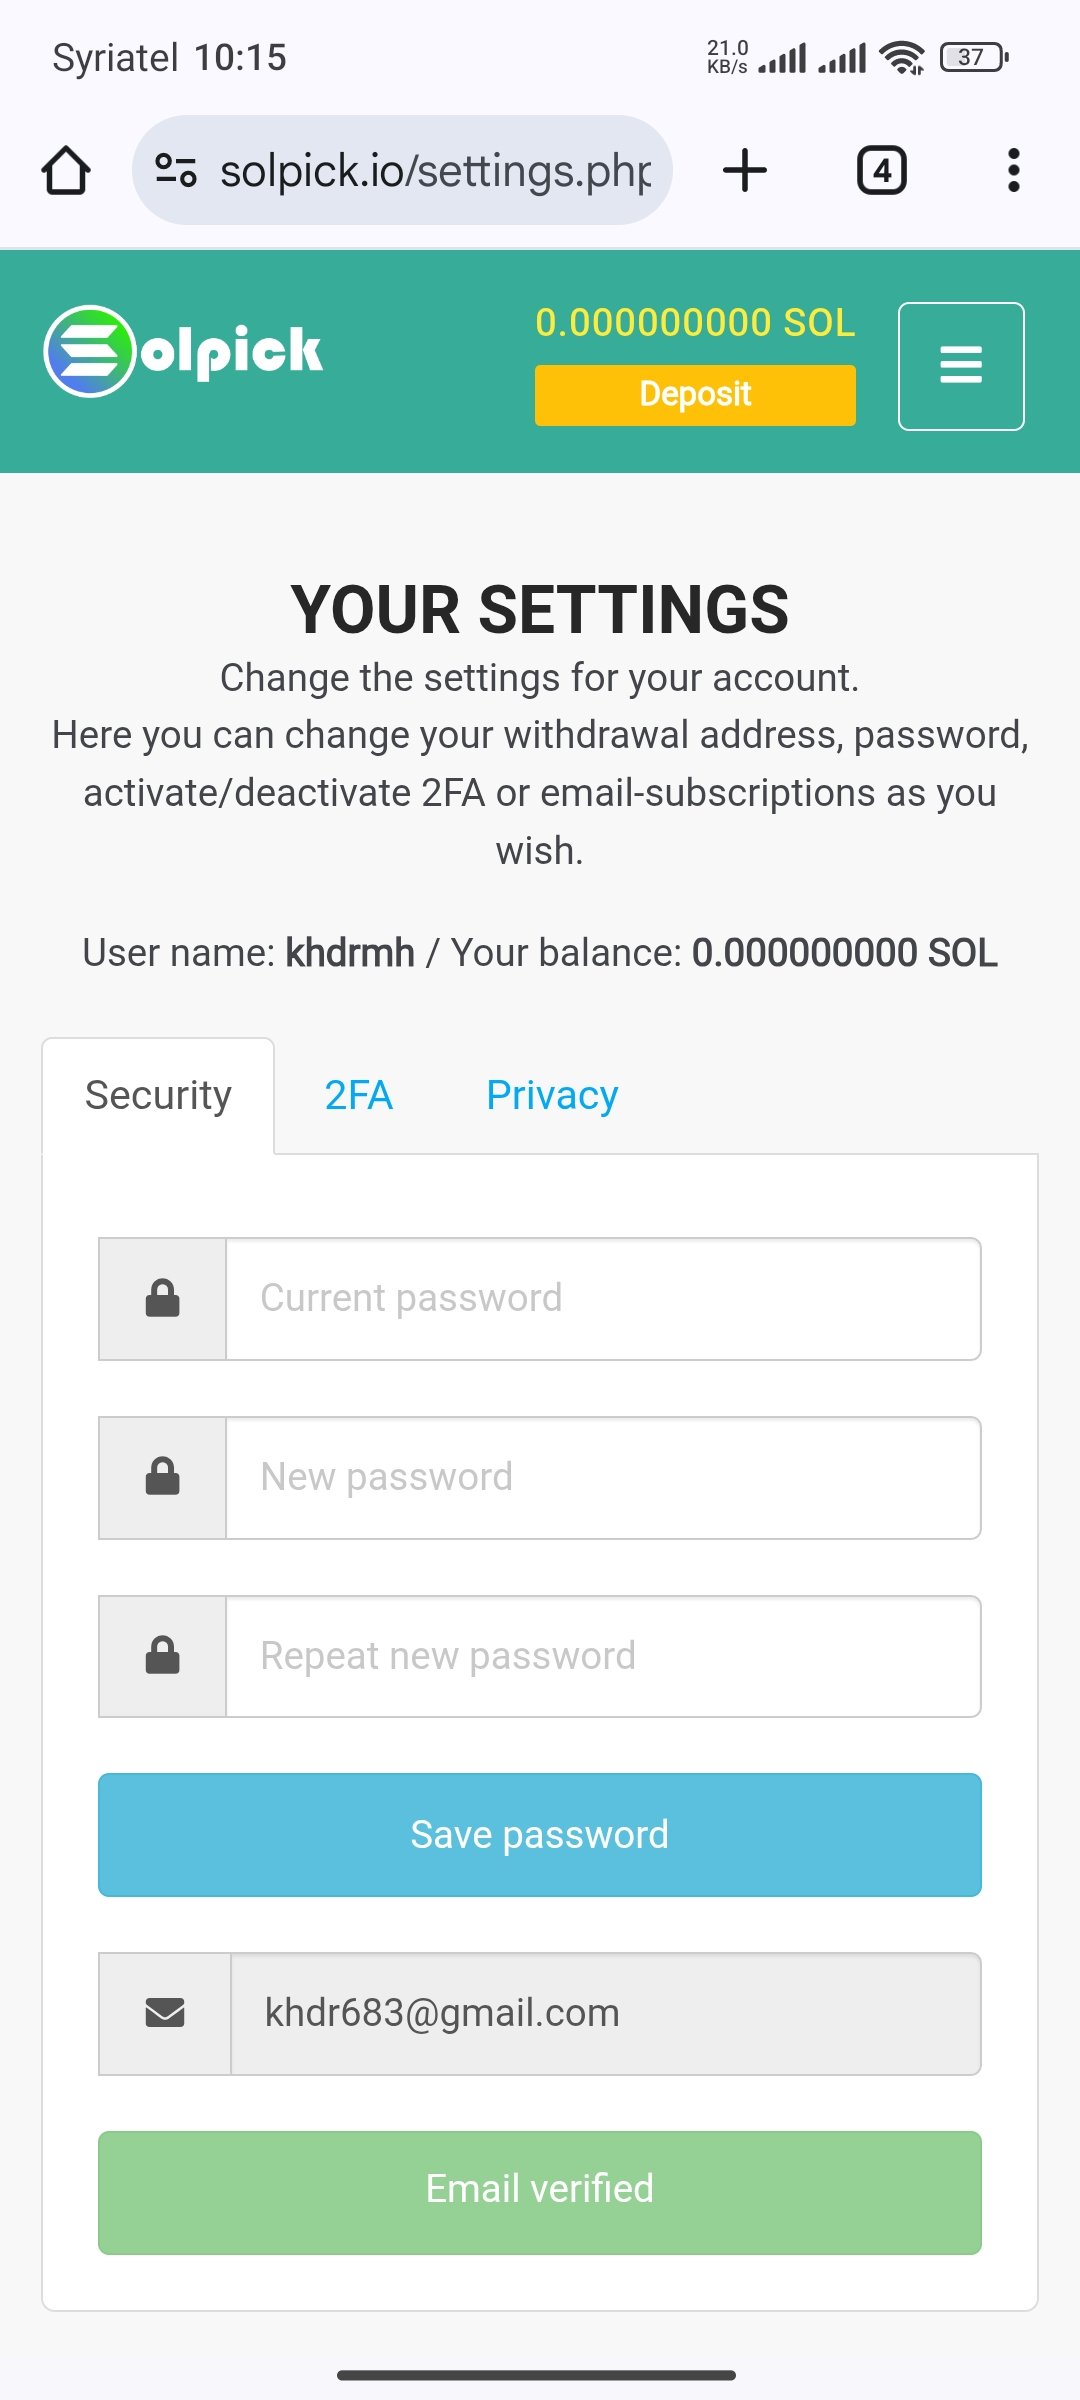The height and width of the screenshot is (2400, 1080).
Task: Select the Security tab
Action: click(158, 1096)
